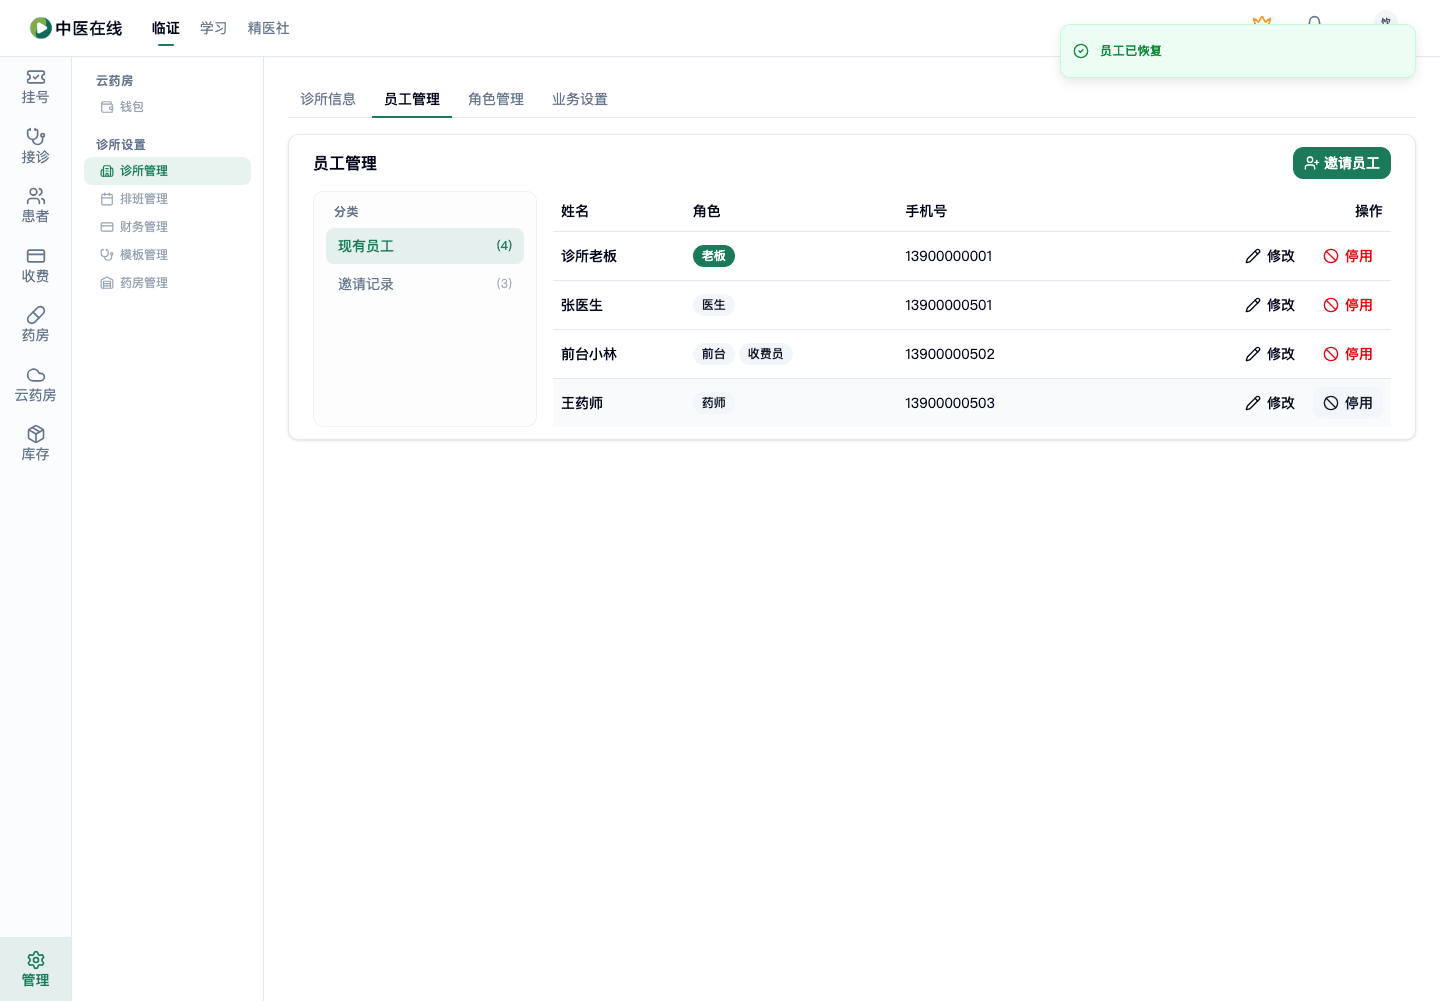This screenshot has height=1001, width=1440.
Task: Open 排班管理 schedule management
Action: (167, 199)
